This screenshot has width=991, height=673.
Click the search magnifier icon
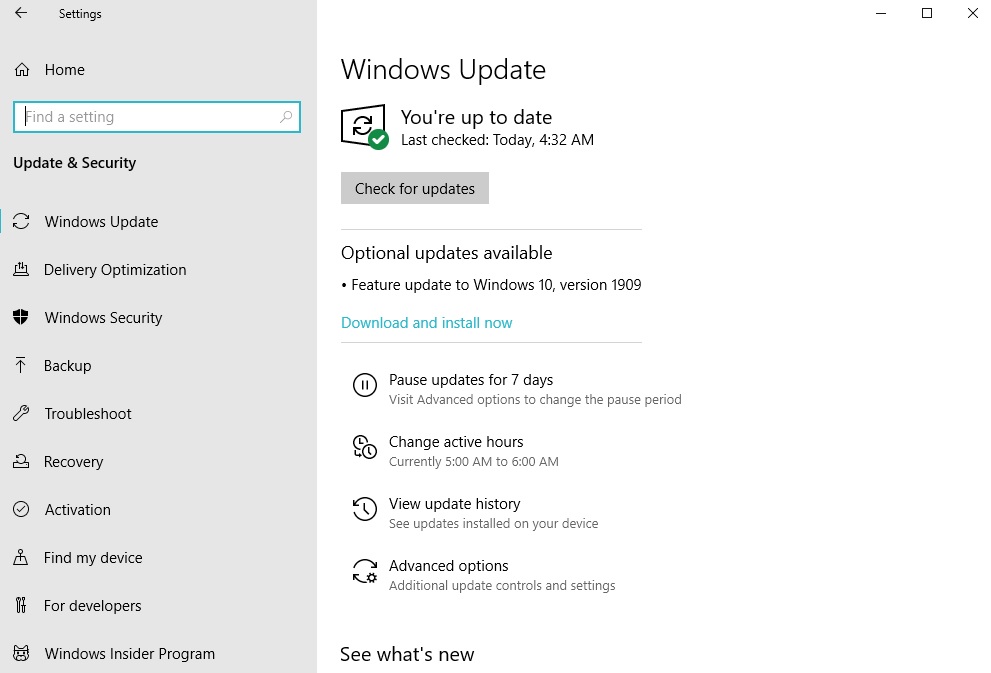286,116
